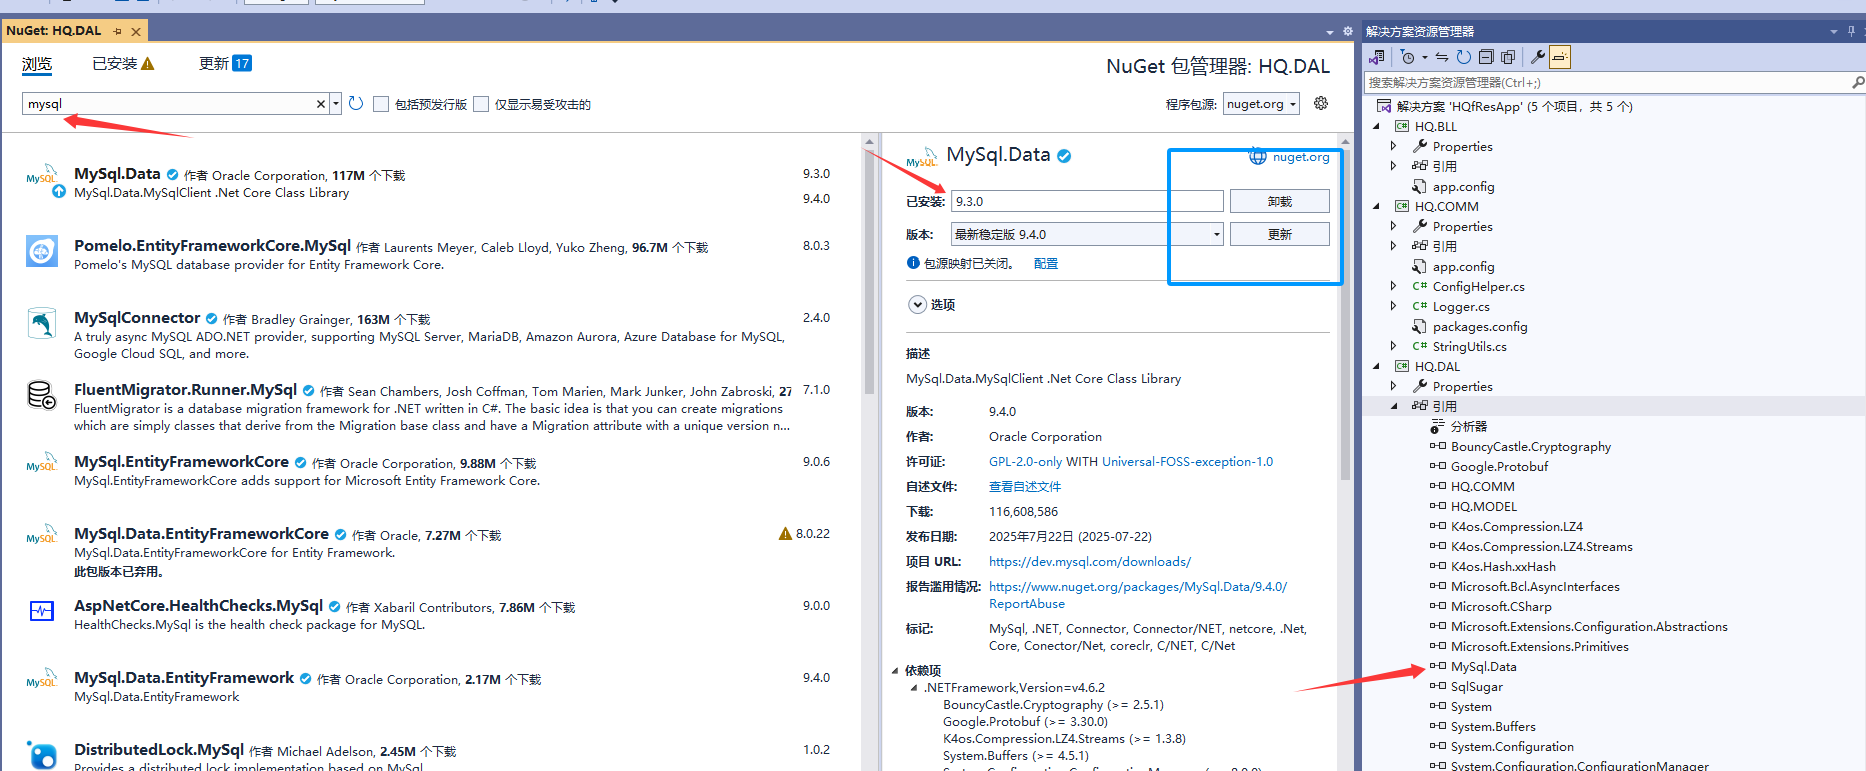Open the dropdown arrow beside the pending changes filter
The image size is (1866, 771).
click(x=1425, y=57)
